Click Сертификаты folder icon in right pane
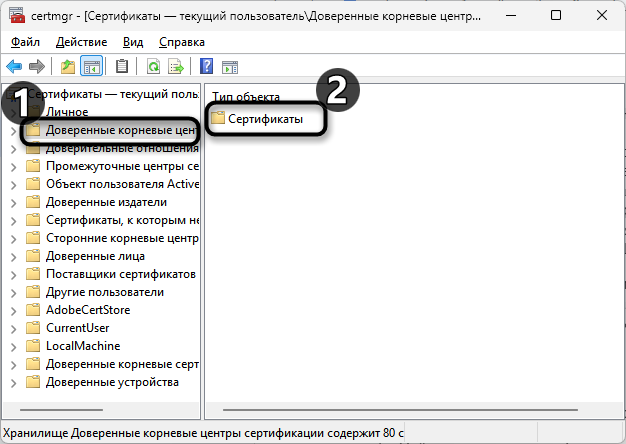626x444 pixels. point(218,118)
